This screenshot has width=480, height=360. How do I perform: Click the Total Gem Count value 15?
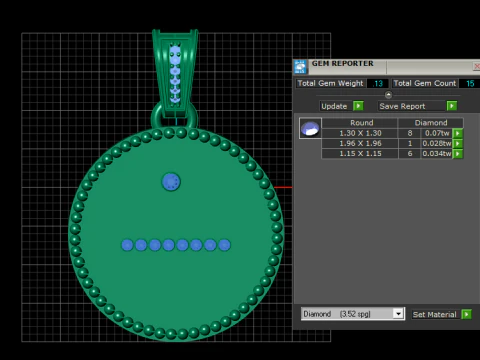(x=469, y=83)
